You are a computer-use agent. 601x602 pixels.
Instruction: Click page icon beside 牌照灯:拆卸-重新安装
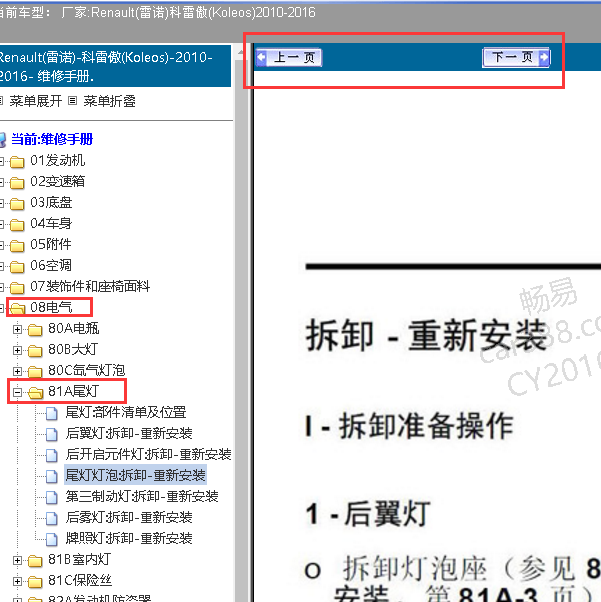[51, 539]
